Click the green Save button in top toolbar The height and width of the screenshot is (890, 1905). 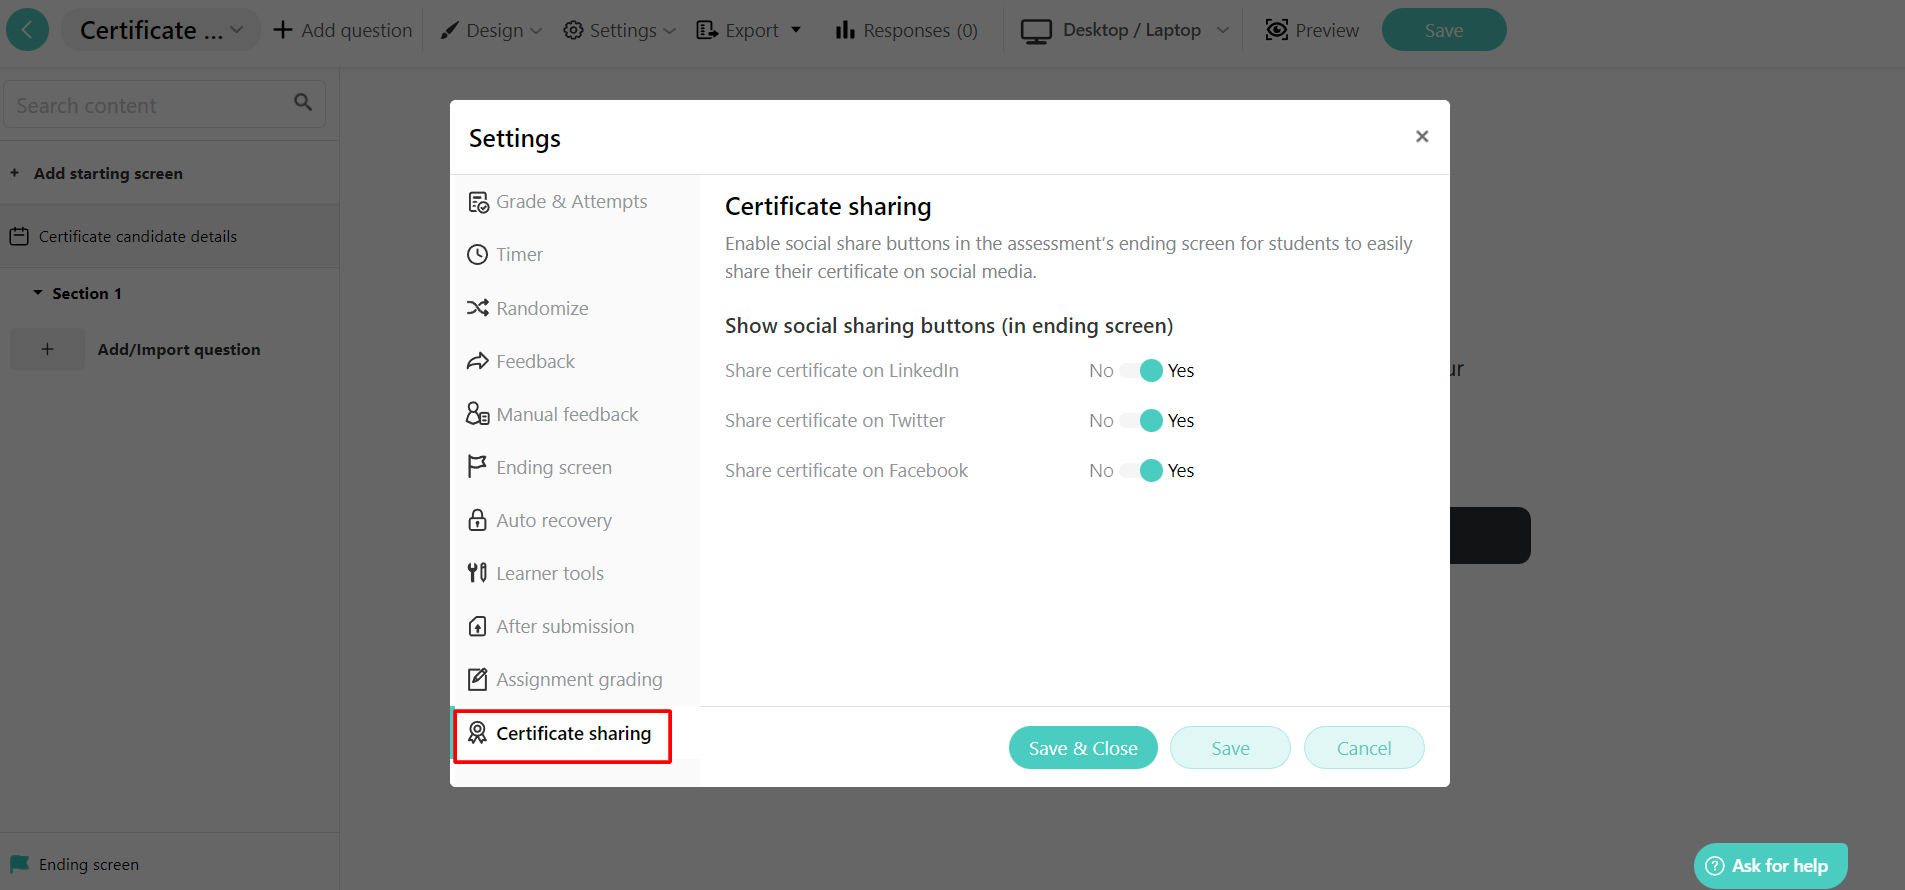(1444, 30)
